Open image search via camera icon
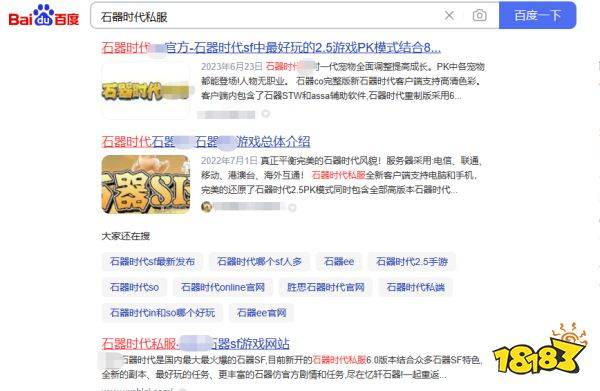 pyautogui.click(x=479, y=15)
